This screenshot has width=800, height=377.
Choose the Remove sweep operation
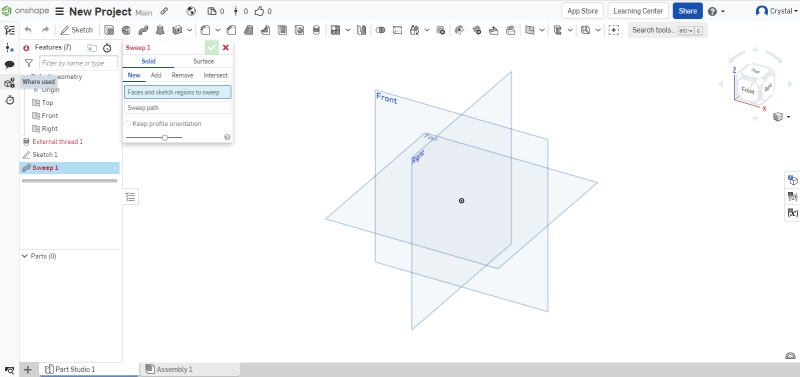(182, 75)
